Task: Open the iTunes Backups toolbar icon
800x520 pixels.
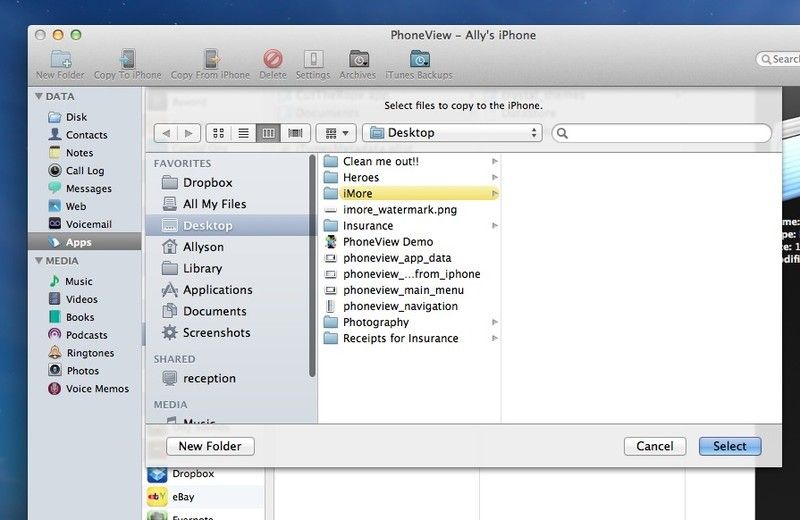Action: point(419,59)
